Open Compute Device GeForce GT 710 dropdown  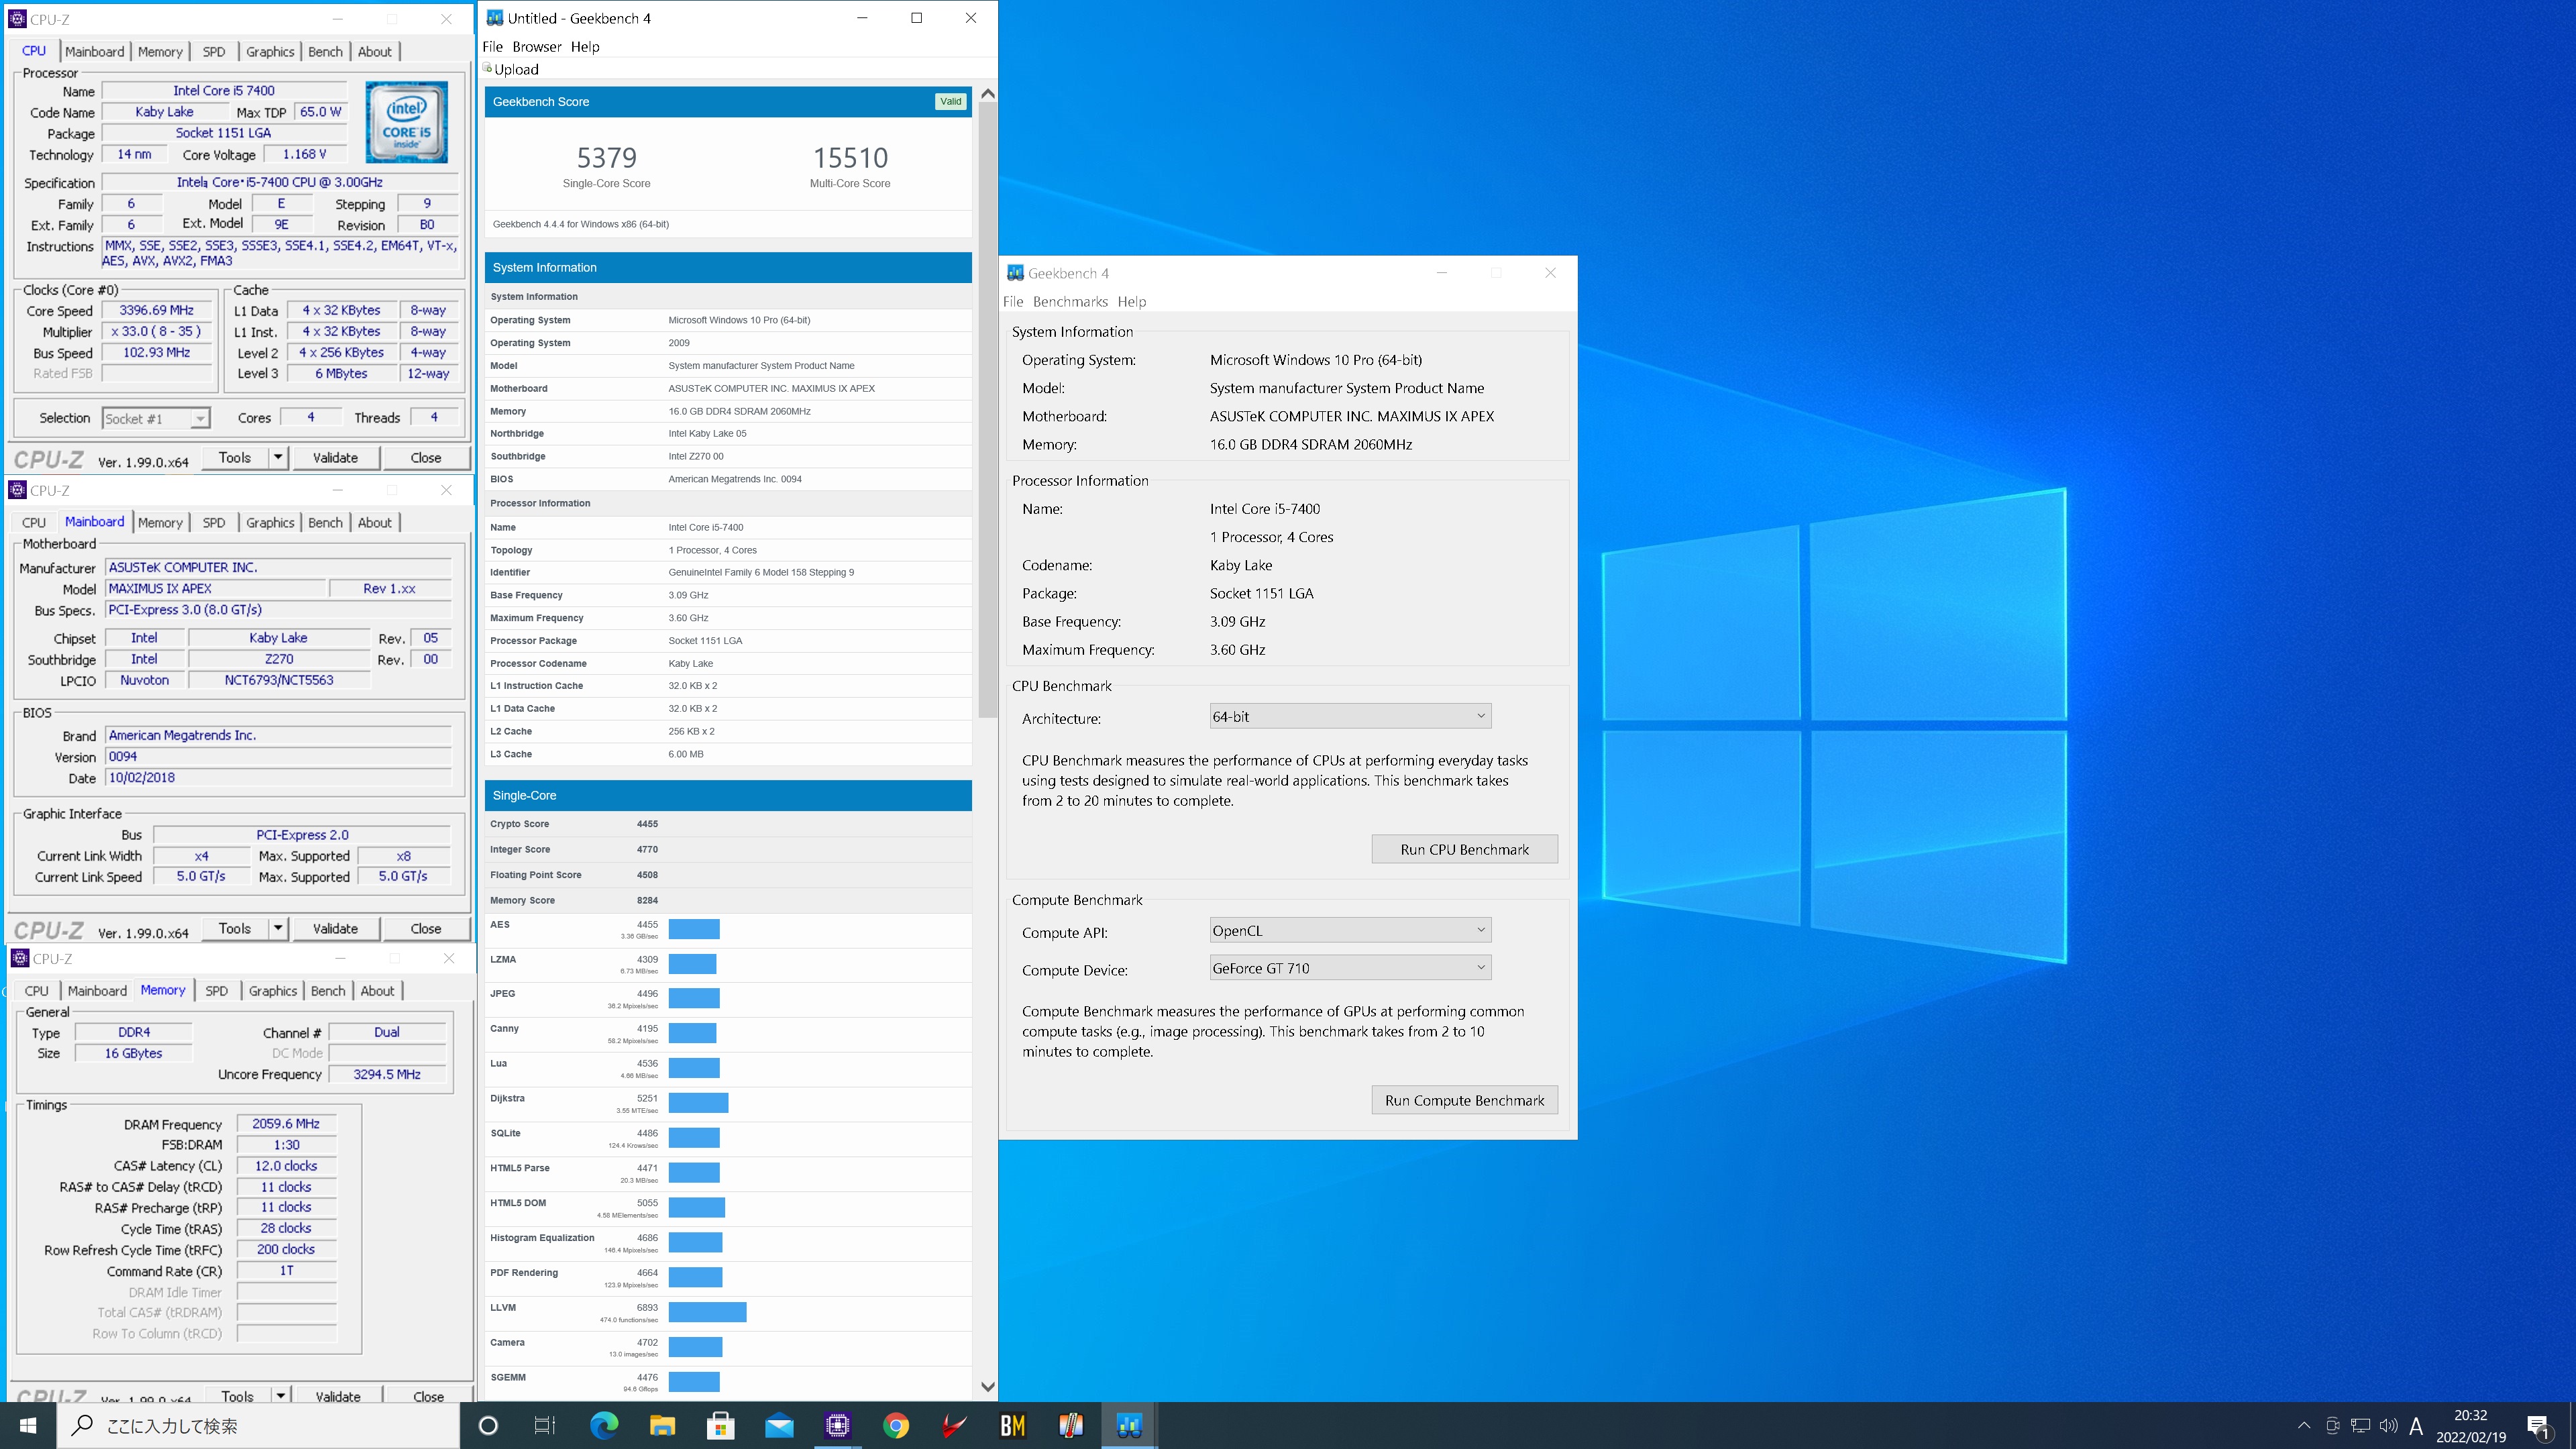1350,968
